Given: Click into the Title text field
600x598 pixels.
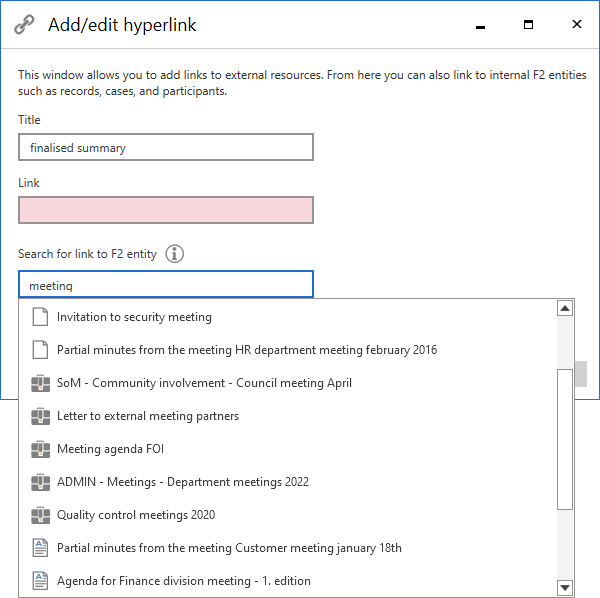Looking at the screenshot, I should coord(165,148).
